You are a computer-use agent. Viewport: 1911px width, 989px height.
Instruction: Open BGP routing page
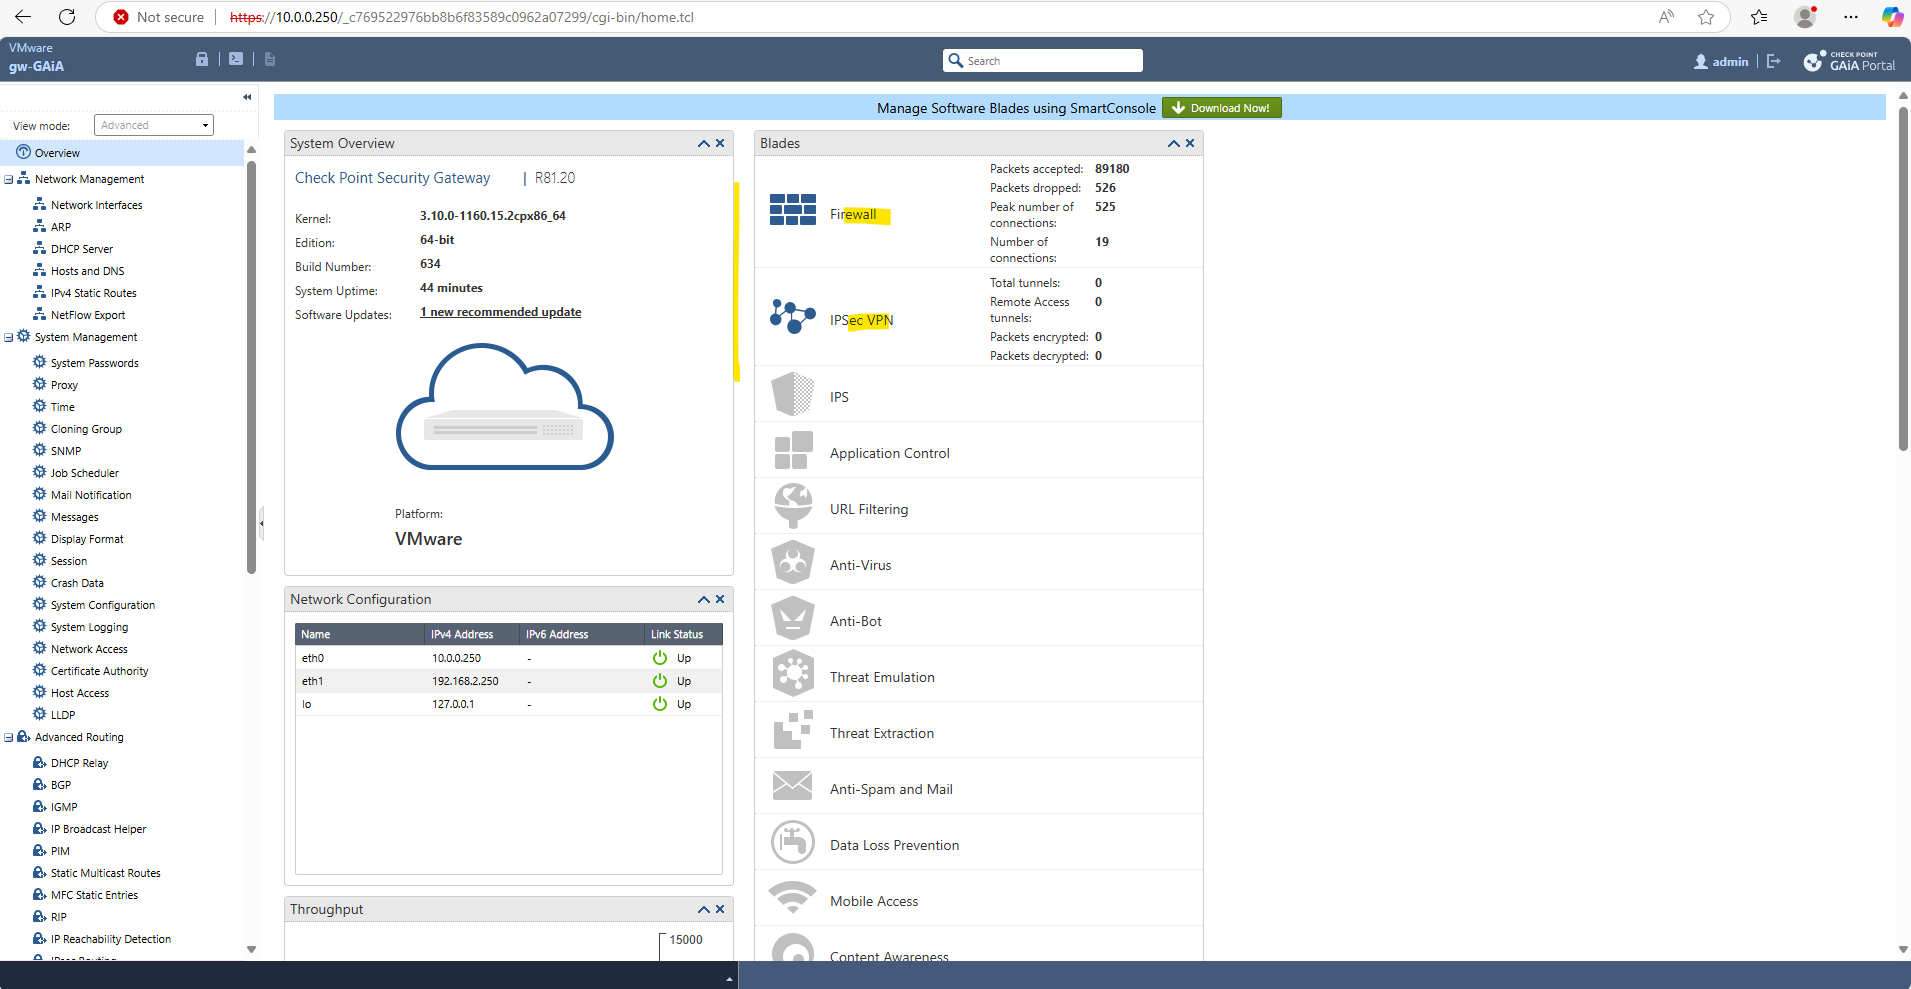pyautogui.click(x=61, y=785)
